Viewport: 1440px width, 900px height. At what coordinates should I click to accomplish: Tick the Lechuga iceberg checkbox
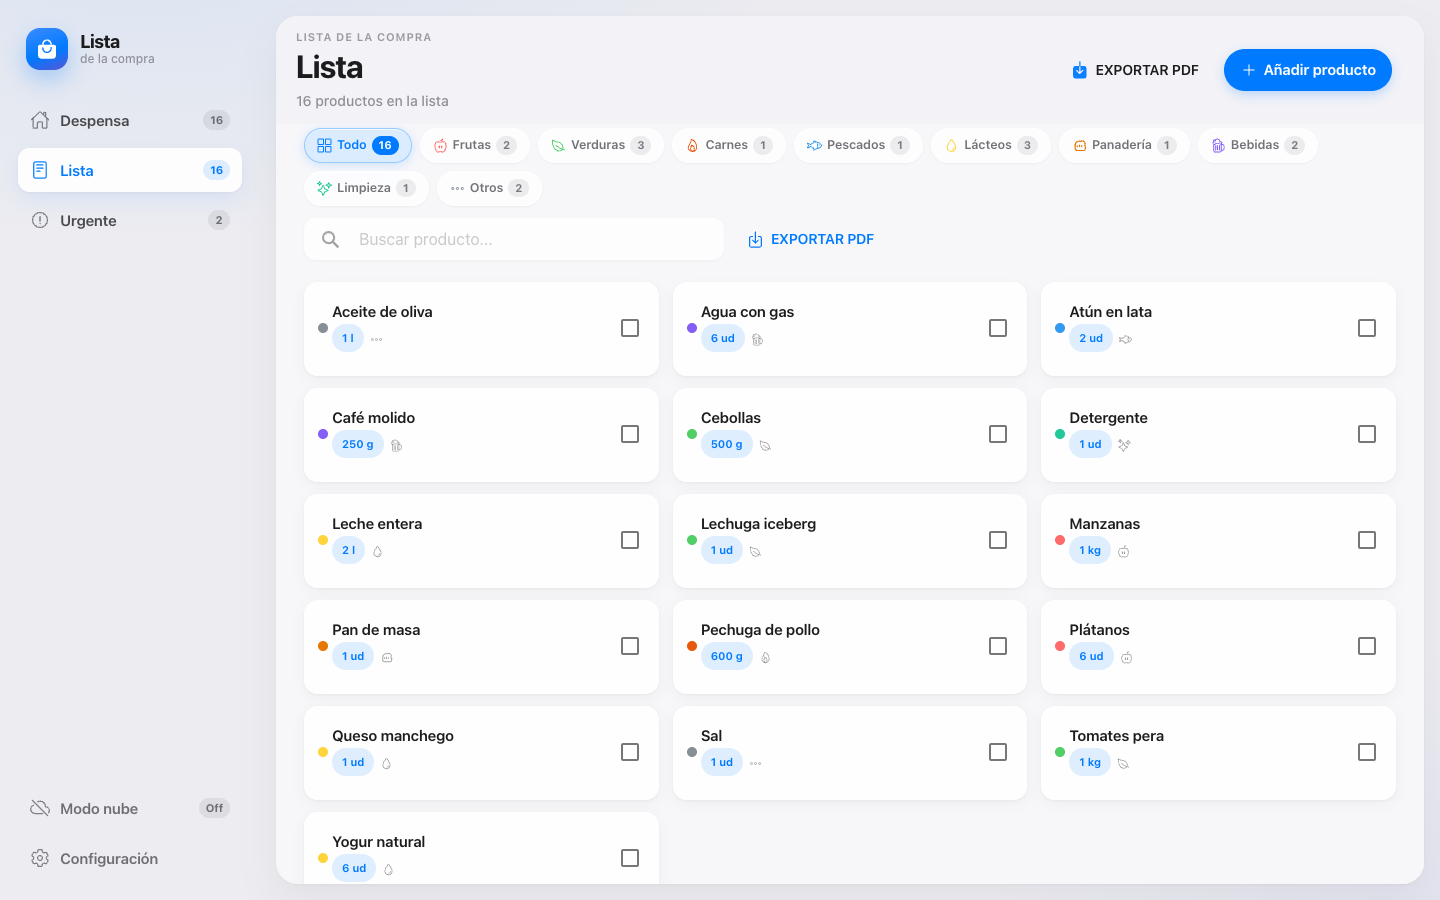(x=998, y=540)
